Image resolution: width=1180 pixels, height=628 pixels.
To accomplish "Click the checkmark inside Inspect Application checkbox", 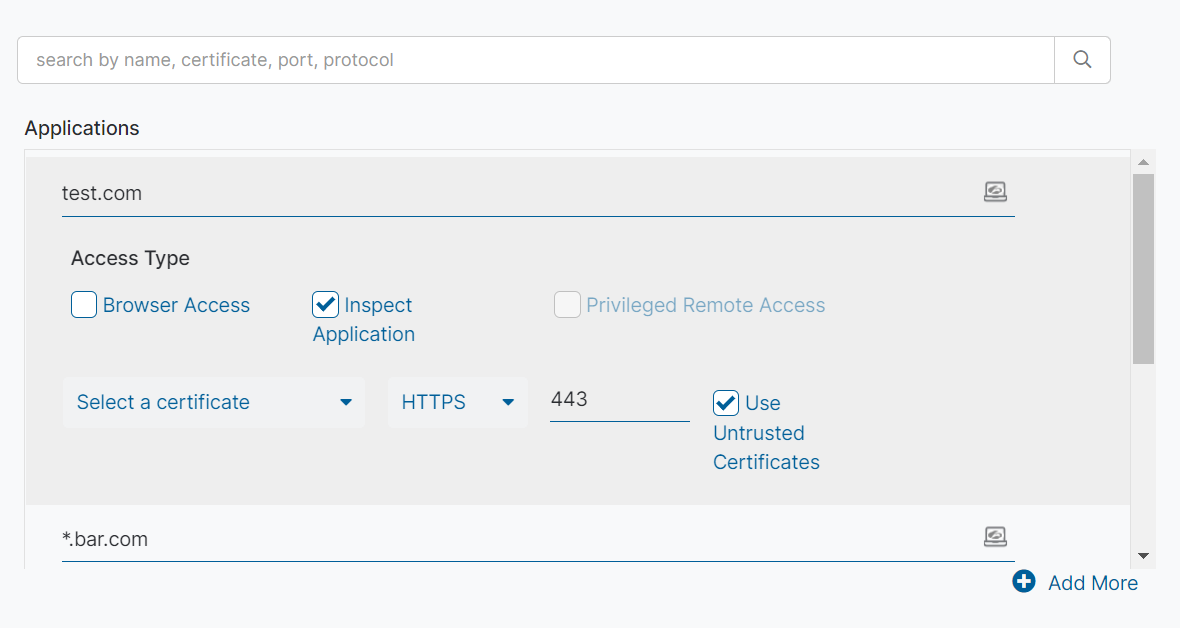I will [x=324, y=304].
